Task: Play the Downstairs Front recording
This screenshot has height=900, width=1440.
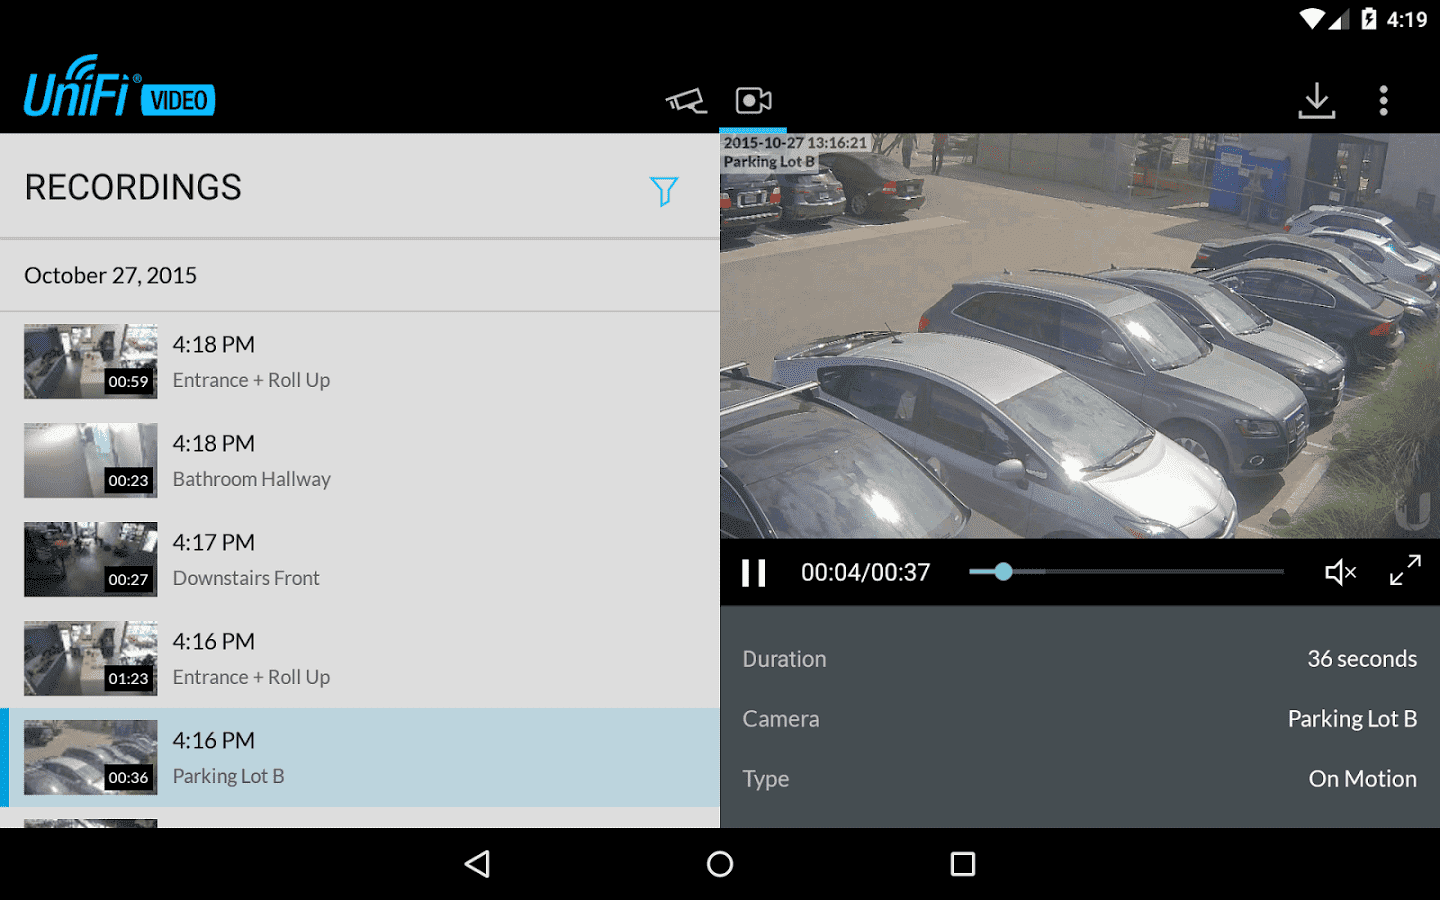Action: (x=360, y=559)
